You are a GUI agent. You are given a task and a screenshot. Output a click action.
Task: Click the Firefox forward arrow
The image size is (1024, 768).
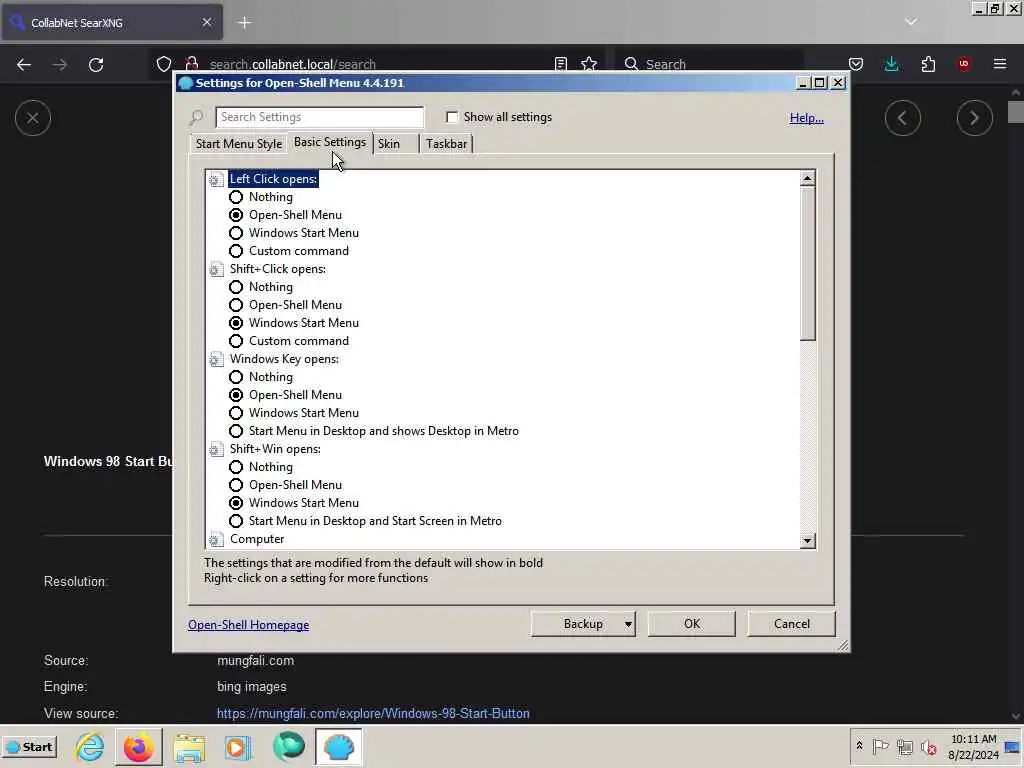tap(59, 64)
